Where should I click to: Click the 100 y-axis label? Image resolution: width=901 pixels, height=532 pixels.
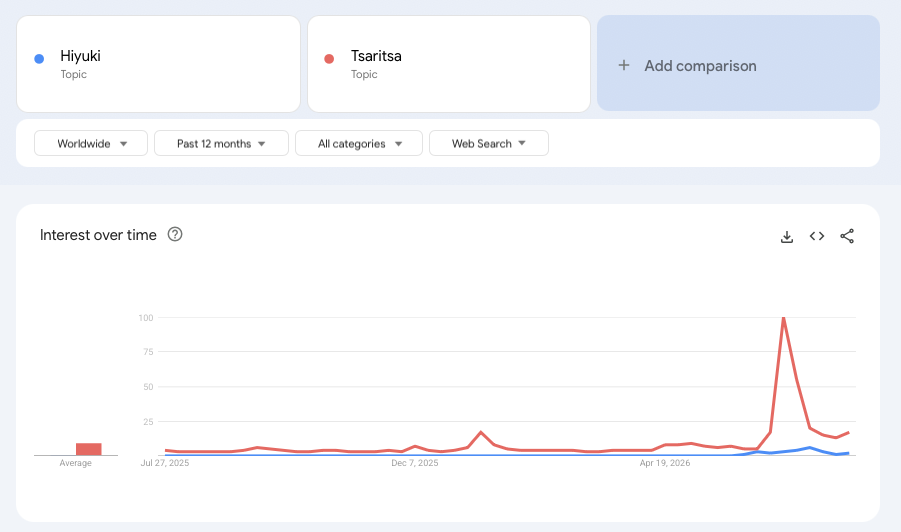[x=146, y=318]
